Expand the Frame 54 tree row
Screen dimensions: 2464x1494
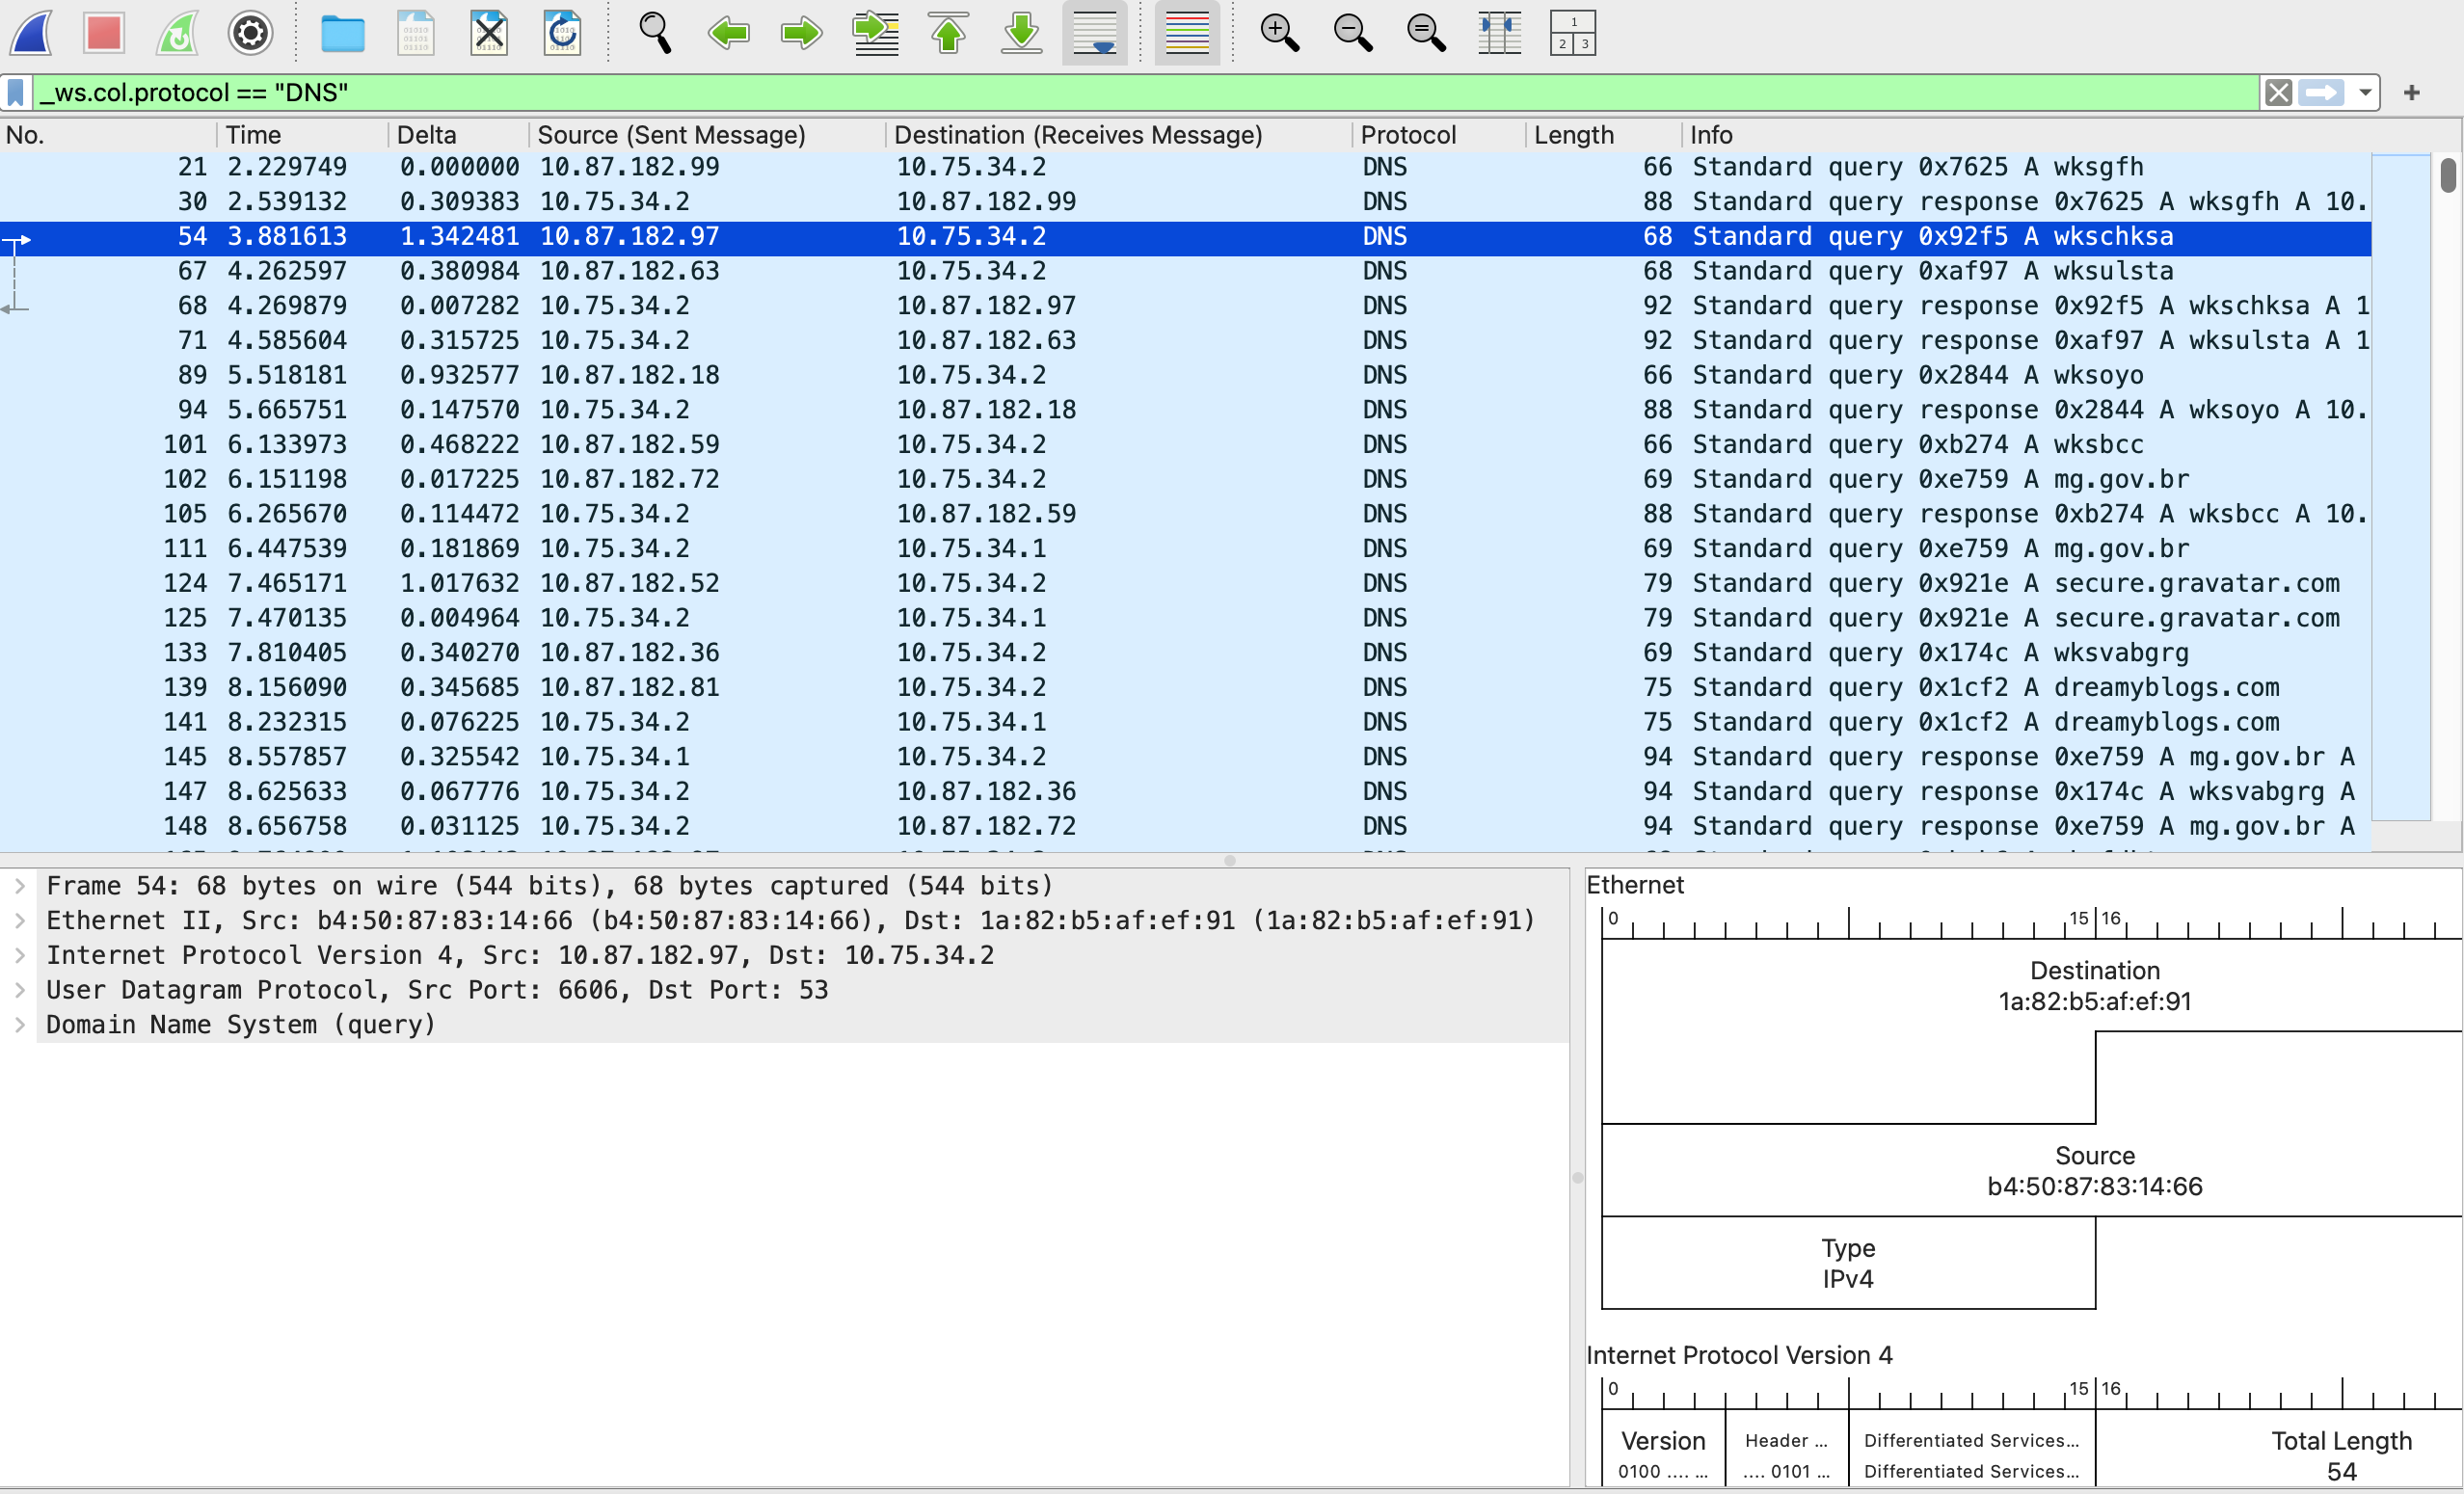[x=20, y=886]
